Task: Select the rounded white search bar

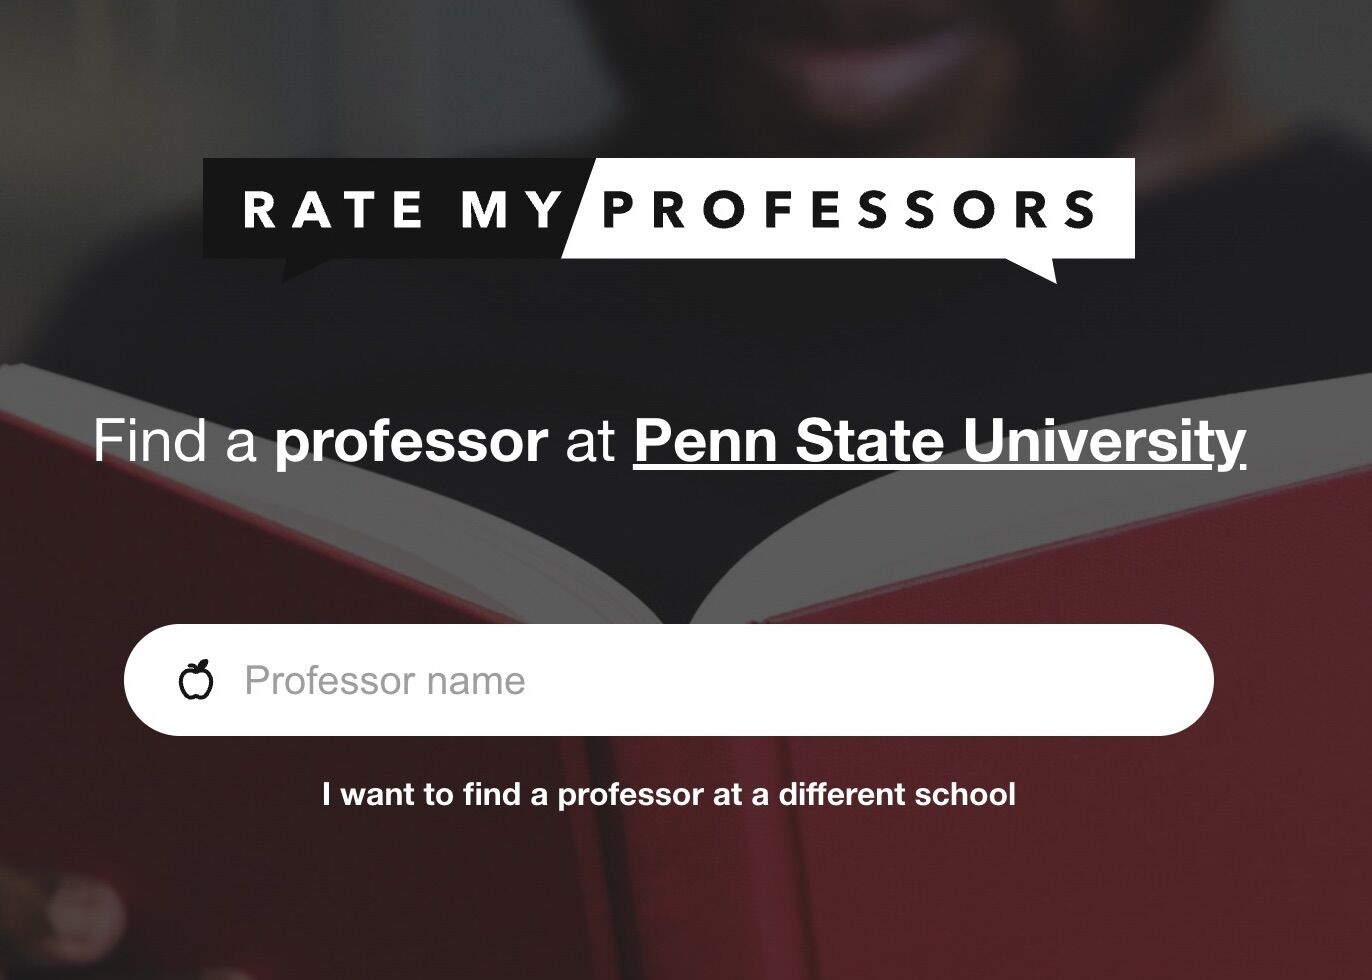Action: pyautogui.click(x=670, y=679)
